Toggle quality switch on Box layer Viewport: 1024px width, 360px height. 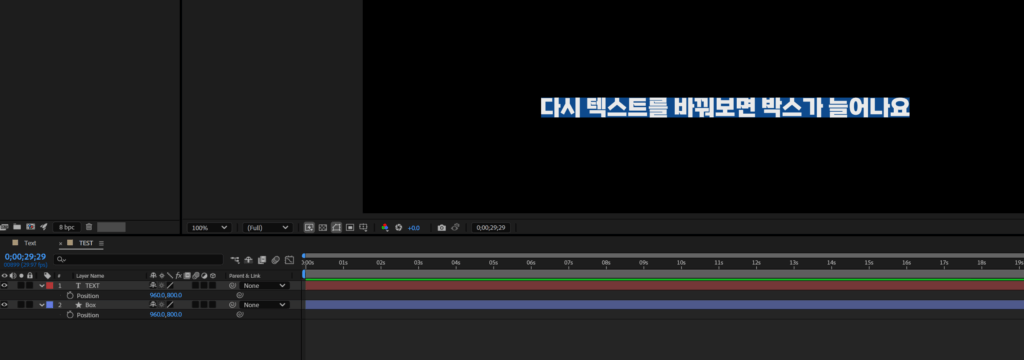pyautogui.click(x=170, y=304)
